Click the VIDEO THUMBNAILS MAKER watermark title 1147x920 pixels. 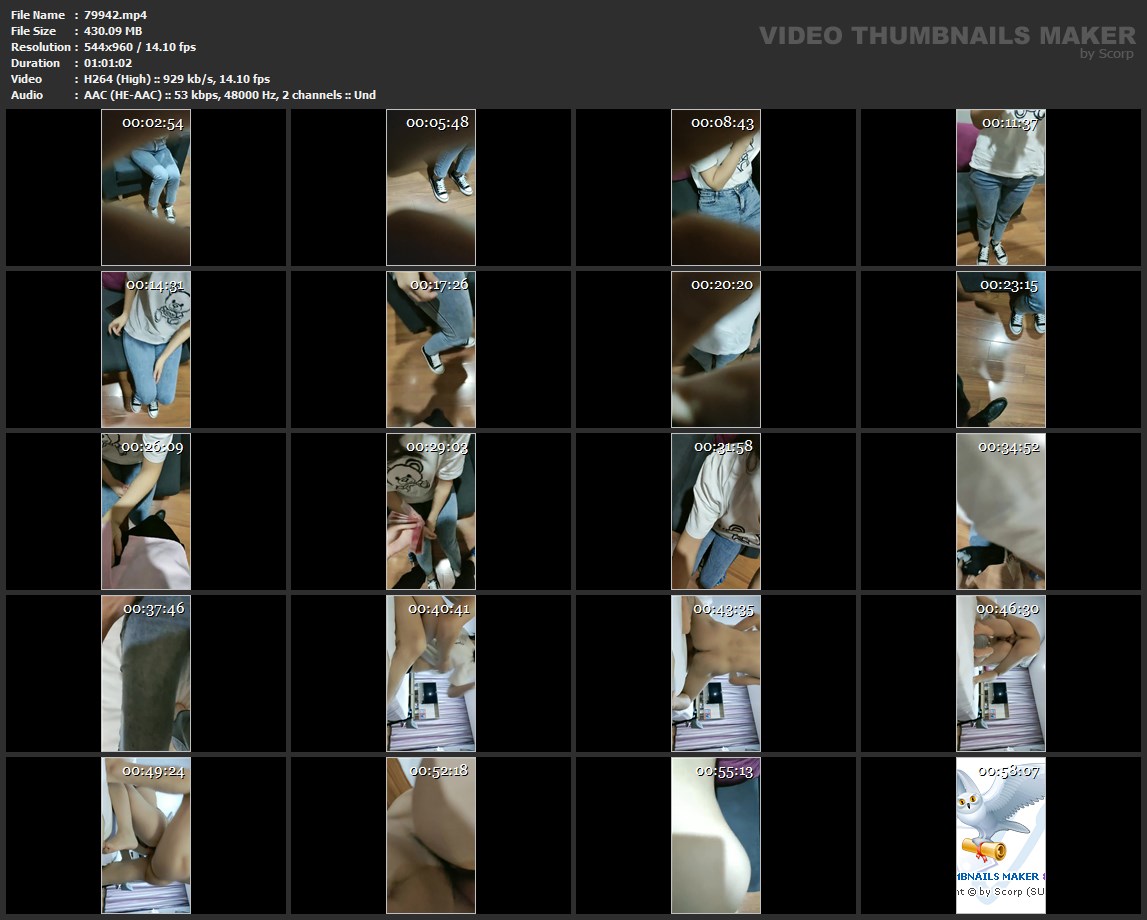tap(946, 36)
